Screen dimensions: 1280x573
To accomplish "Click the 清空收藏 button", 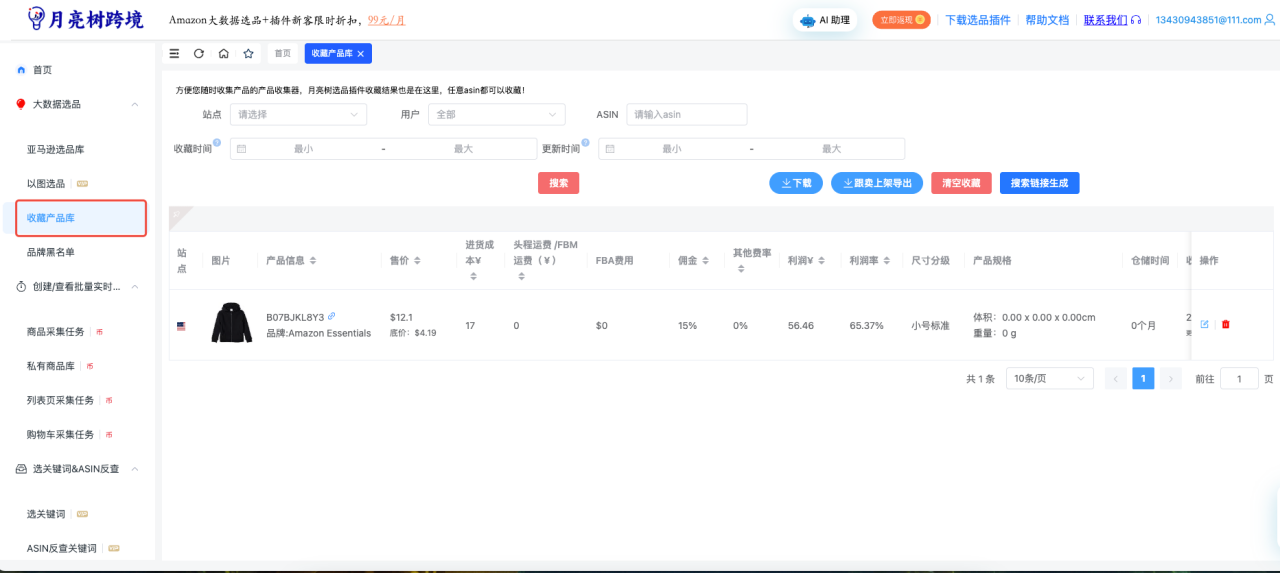I will click(961, 183).
